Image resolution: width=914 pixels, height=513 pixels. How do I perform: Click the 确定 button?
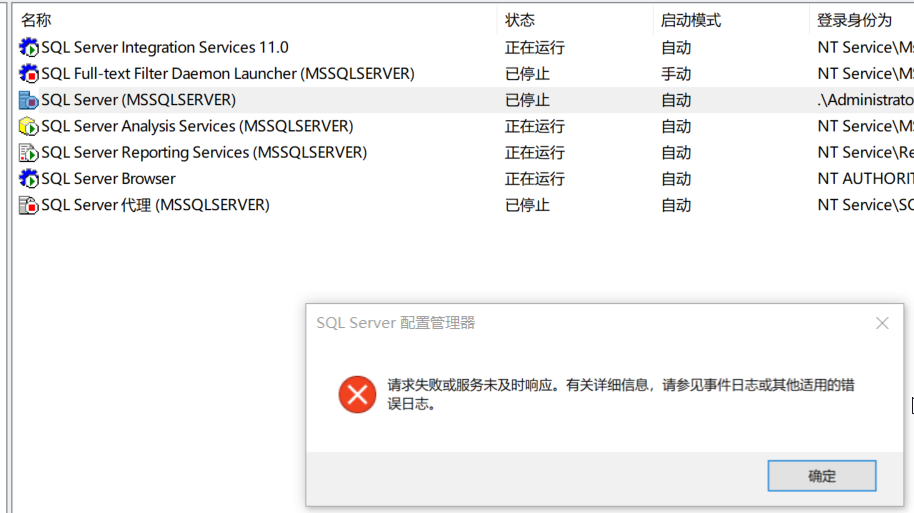click(x=822, y=476)
